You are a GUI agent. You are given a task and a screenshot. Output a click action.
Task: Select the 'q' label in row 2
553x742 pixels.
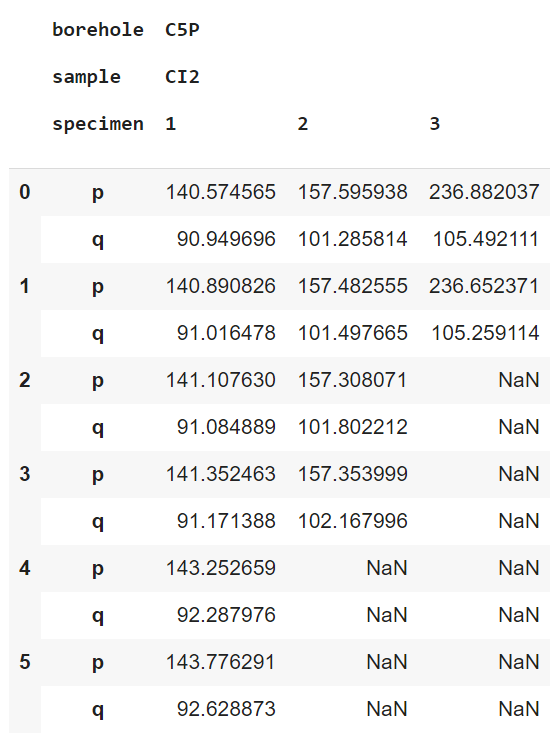tap(98, 429)
